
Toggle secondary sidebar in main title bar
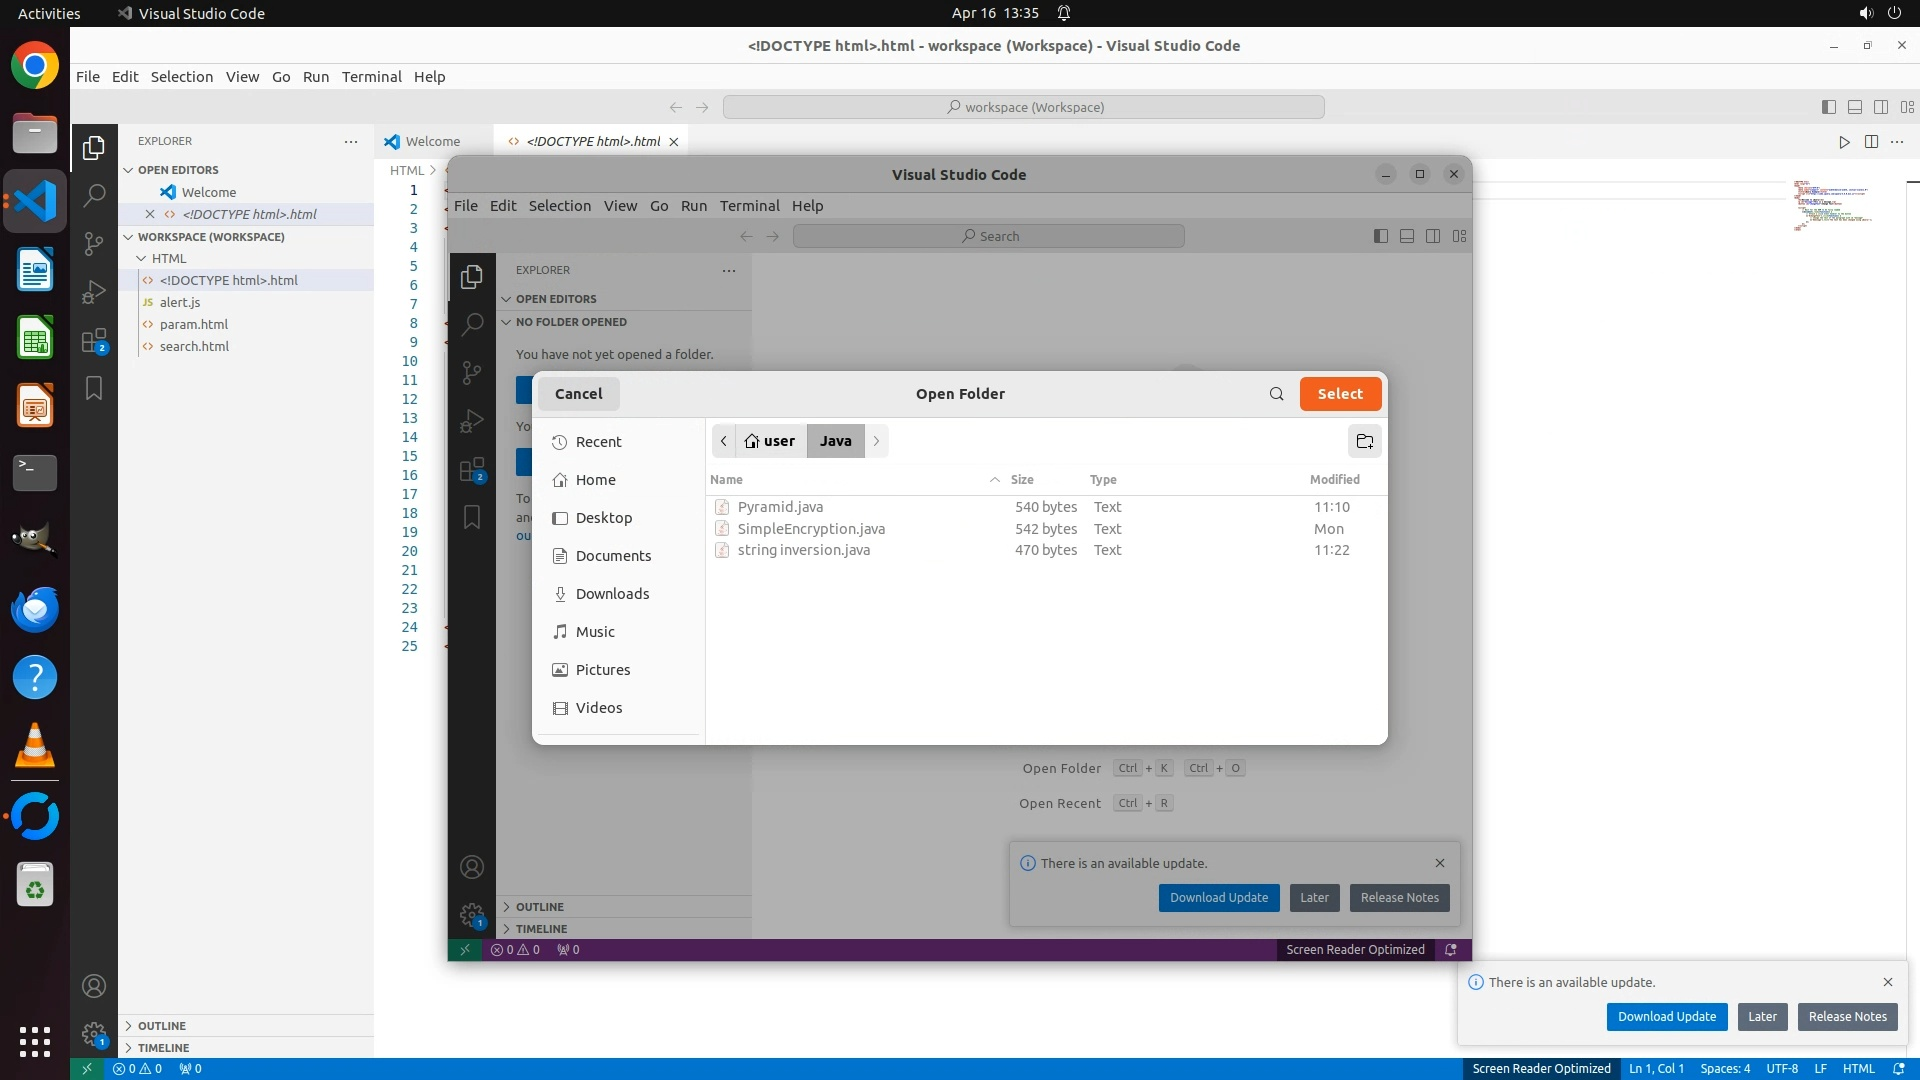(x=1881, y=107)
